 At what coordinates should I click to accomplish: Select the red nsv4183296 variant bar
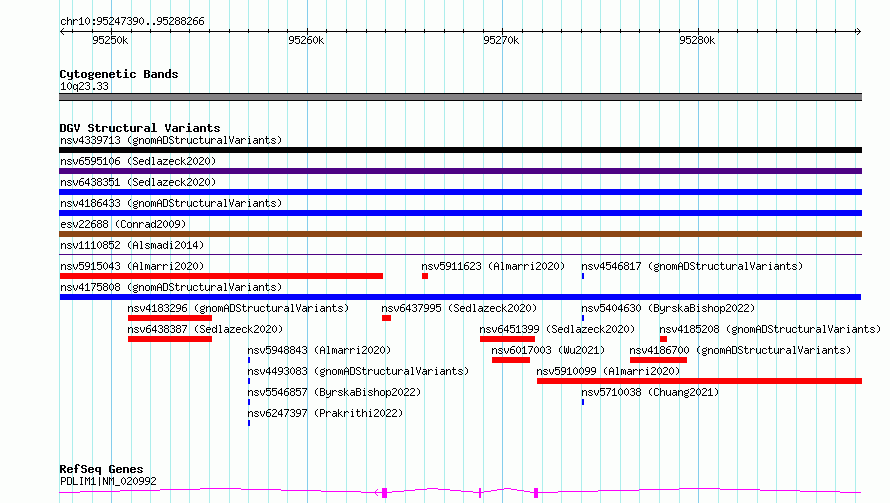point(170,318)
